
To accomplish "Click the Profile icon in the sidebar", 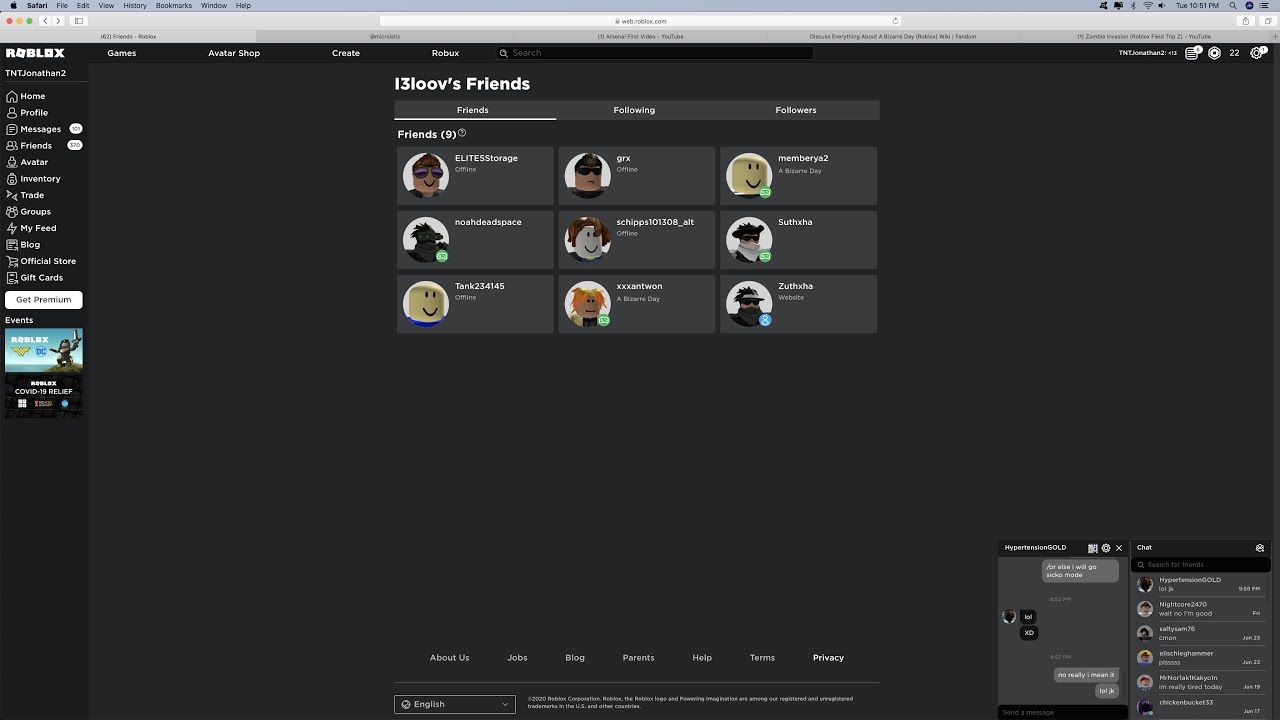I will [12, 113].
